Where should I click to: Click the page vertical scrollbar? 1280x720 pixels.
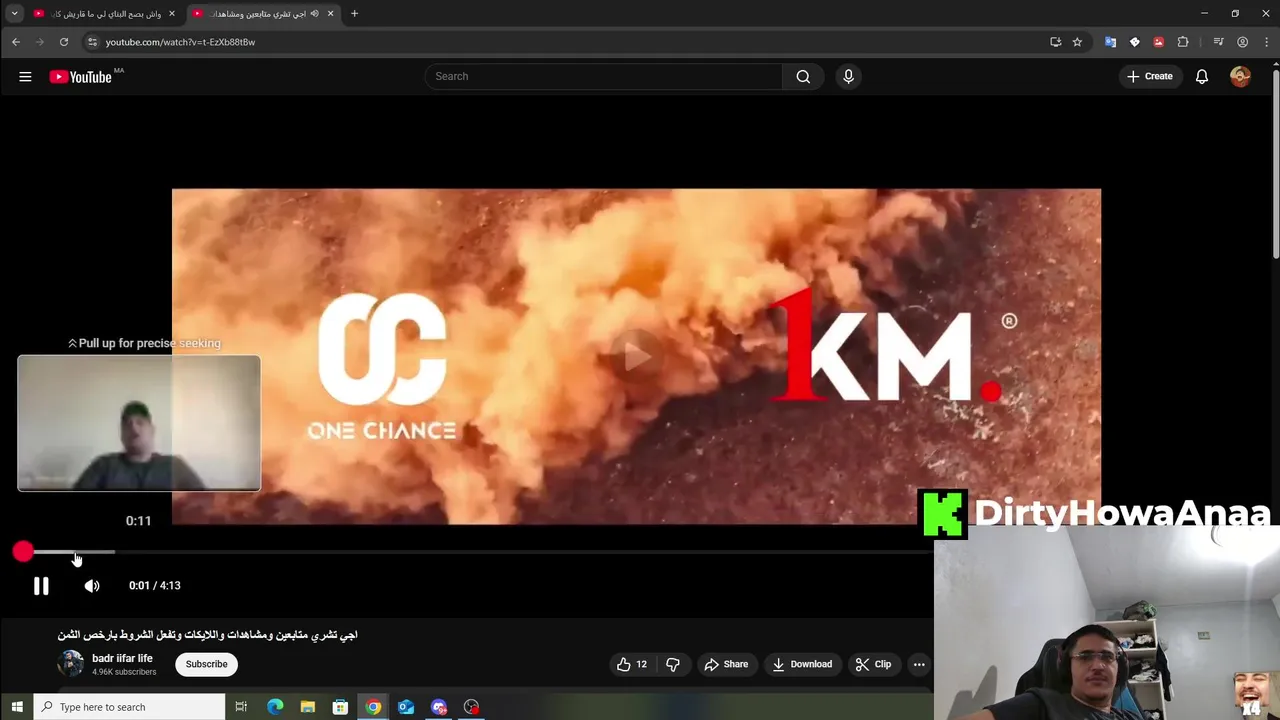pyautogui.click(x=1275, y=165)
